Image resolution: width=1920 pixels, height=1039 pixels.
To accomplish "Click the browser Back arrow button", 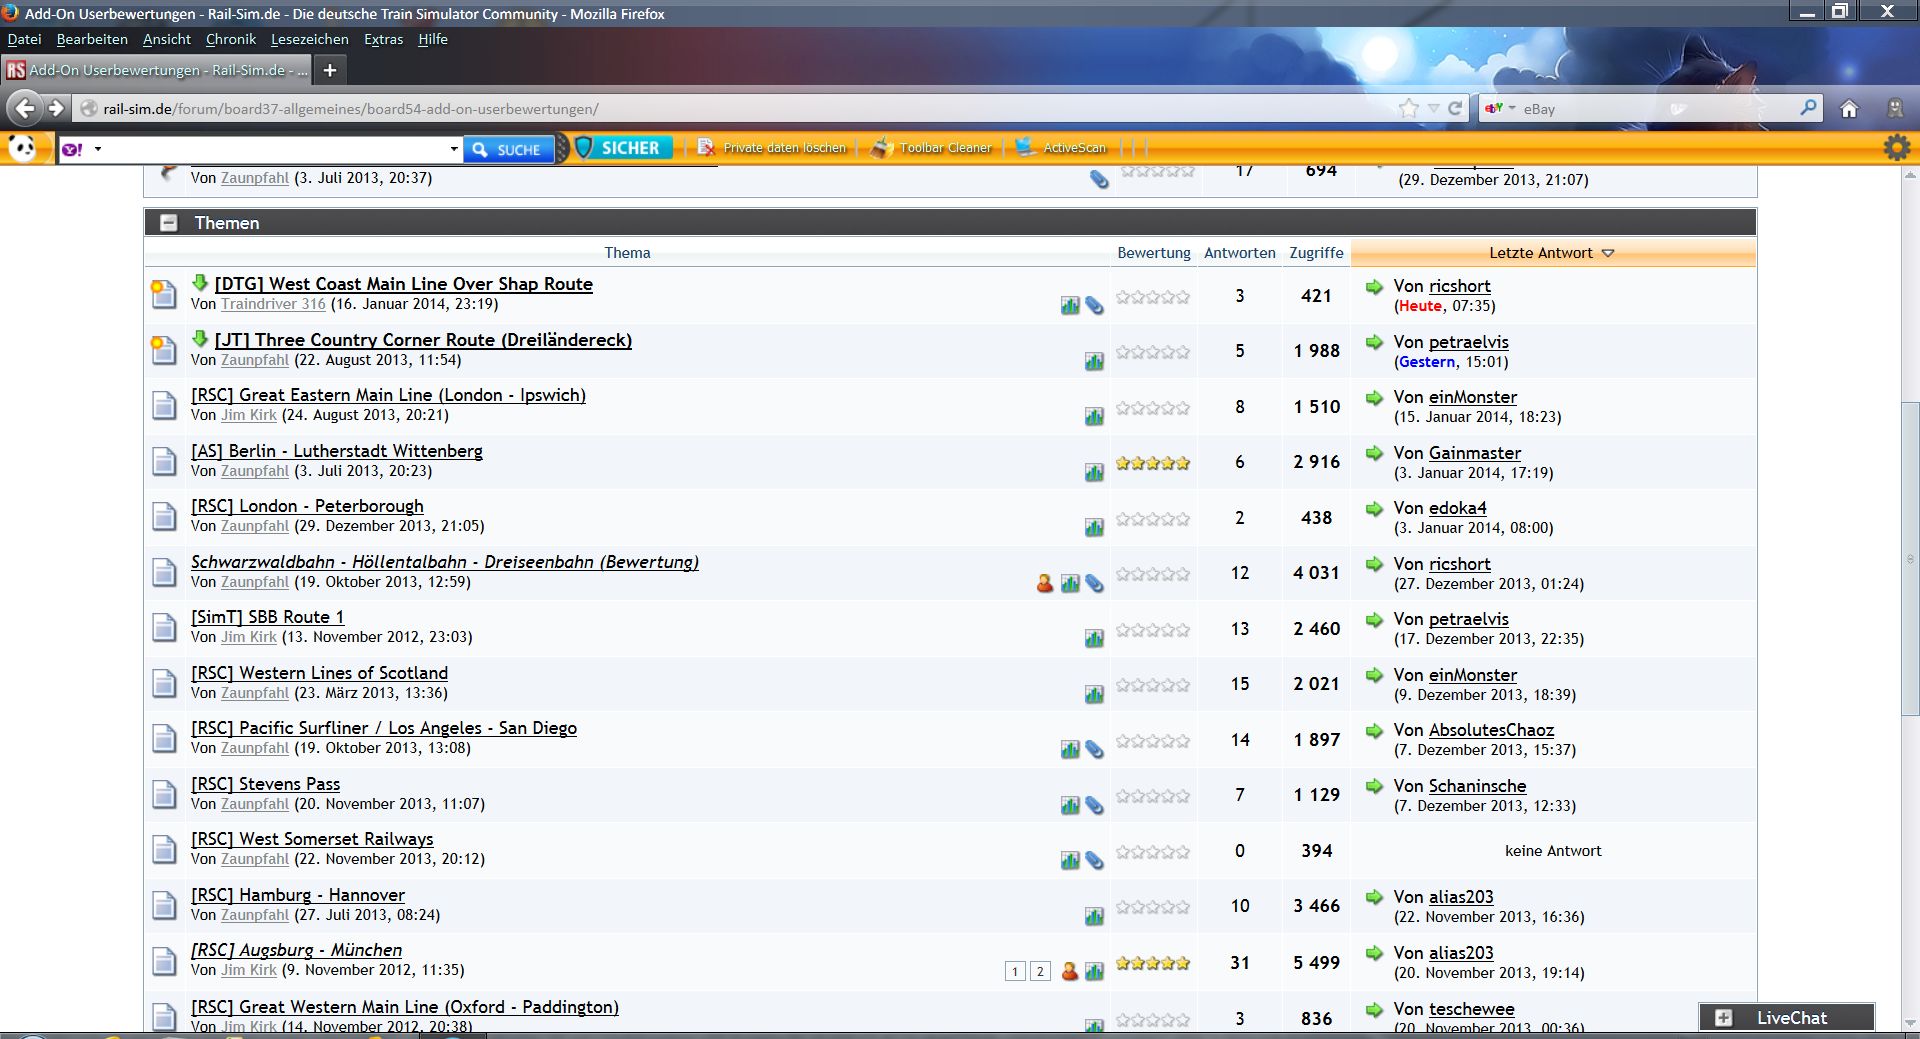I will tap(25, 108).
